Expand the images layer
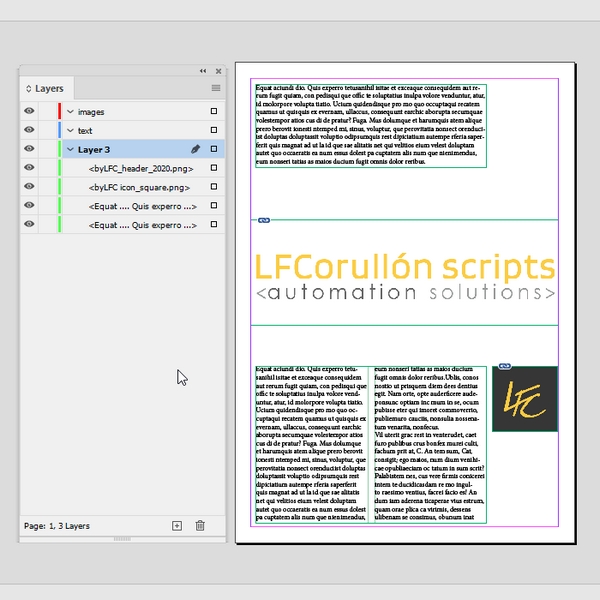 pos(70,111)
